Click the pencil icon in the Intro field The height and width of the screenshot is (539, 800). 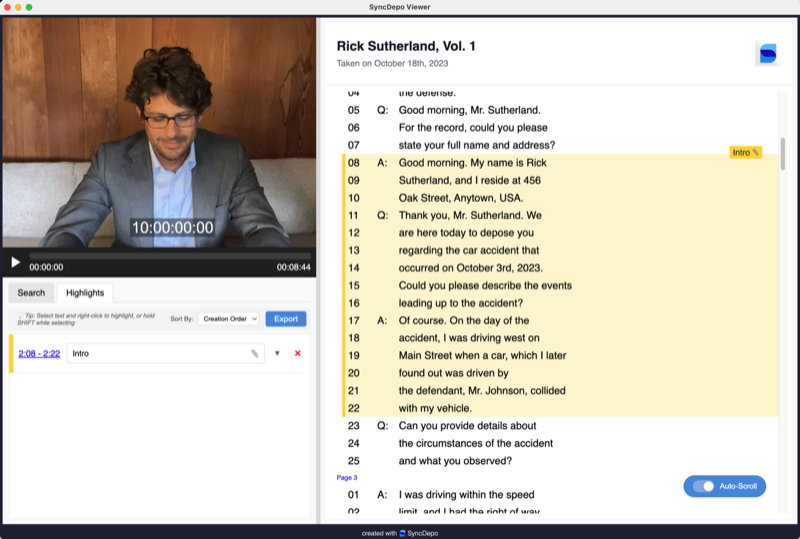(x=254, y=353)
